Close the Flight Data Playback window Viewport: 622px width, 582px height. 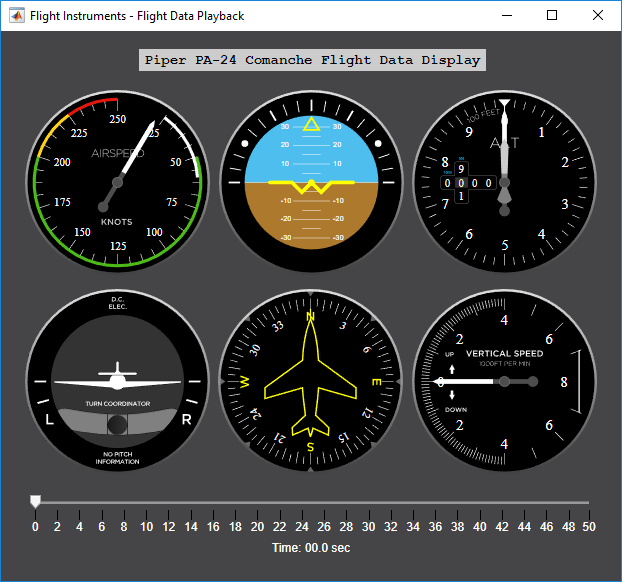coord(598,15)
